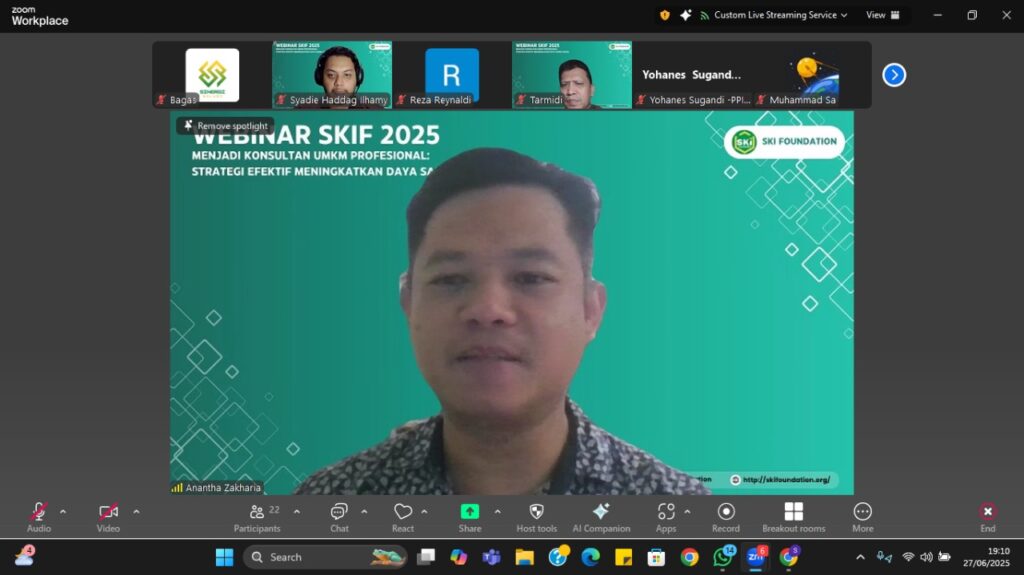Expand video settings caret beside Video
This screenshot has width=1024, height=575.
tap(136, 512)
